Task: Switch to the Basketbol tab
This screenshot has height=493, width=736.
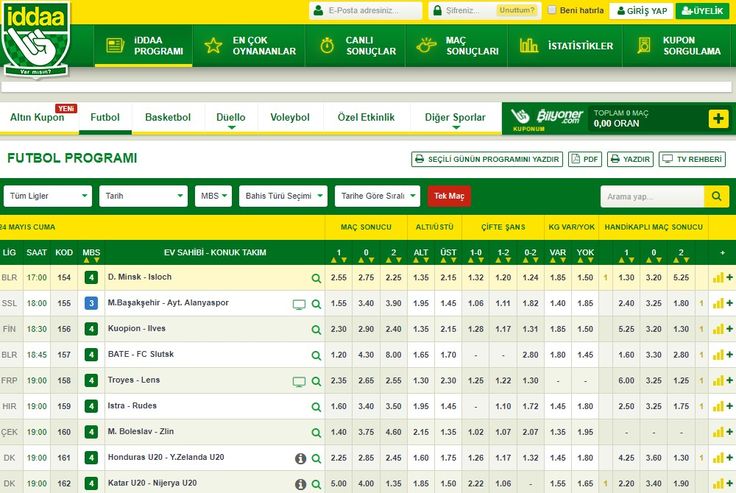Action: click(168, 117)
